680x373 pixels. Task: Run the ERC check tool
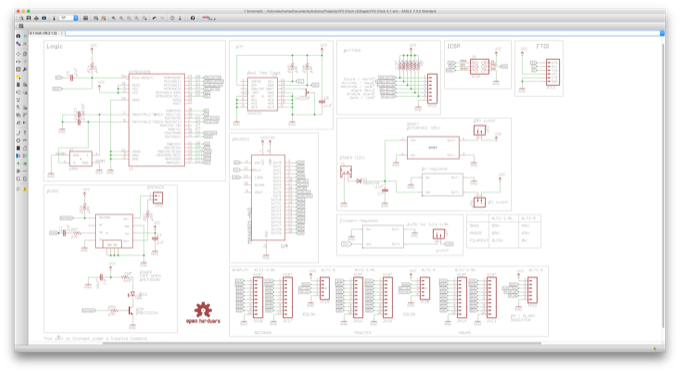pos(18,189)
